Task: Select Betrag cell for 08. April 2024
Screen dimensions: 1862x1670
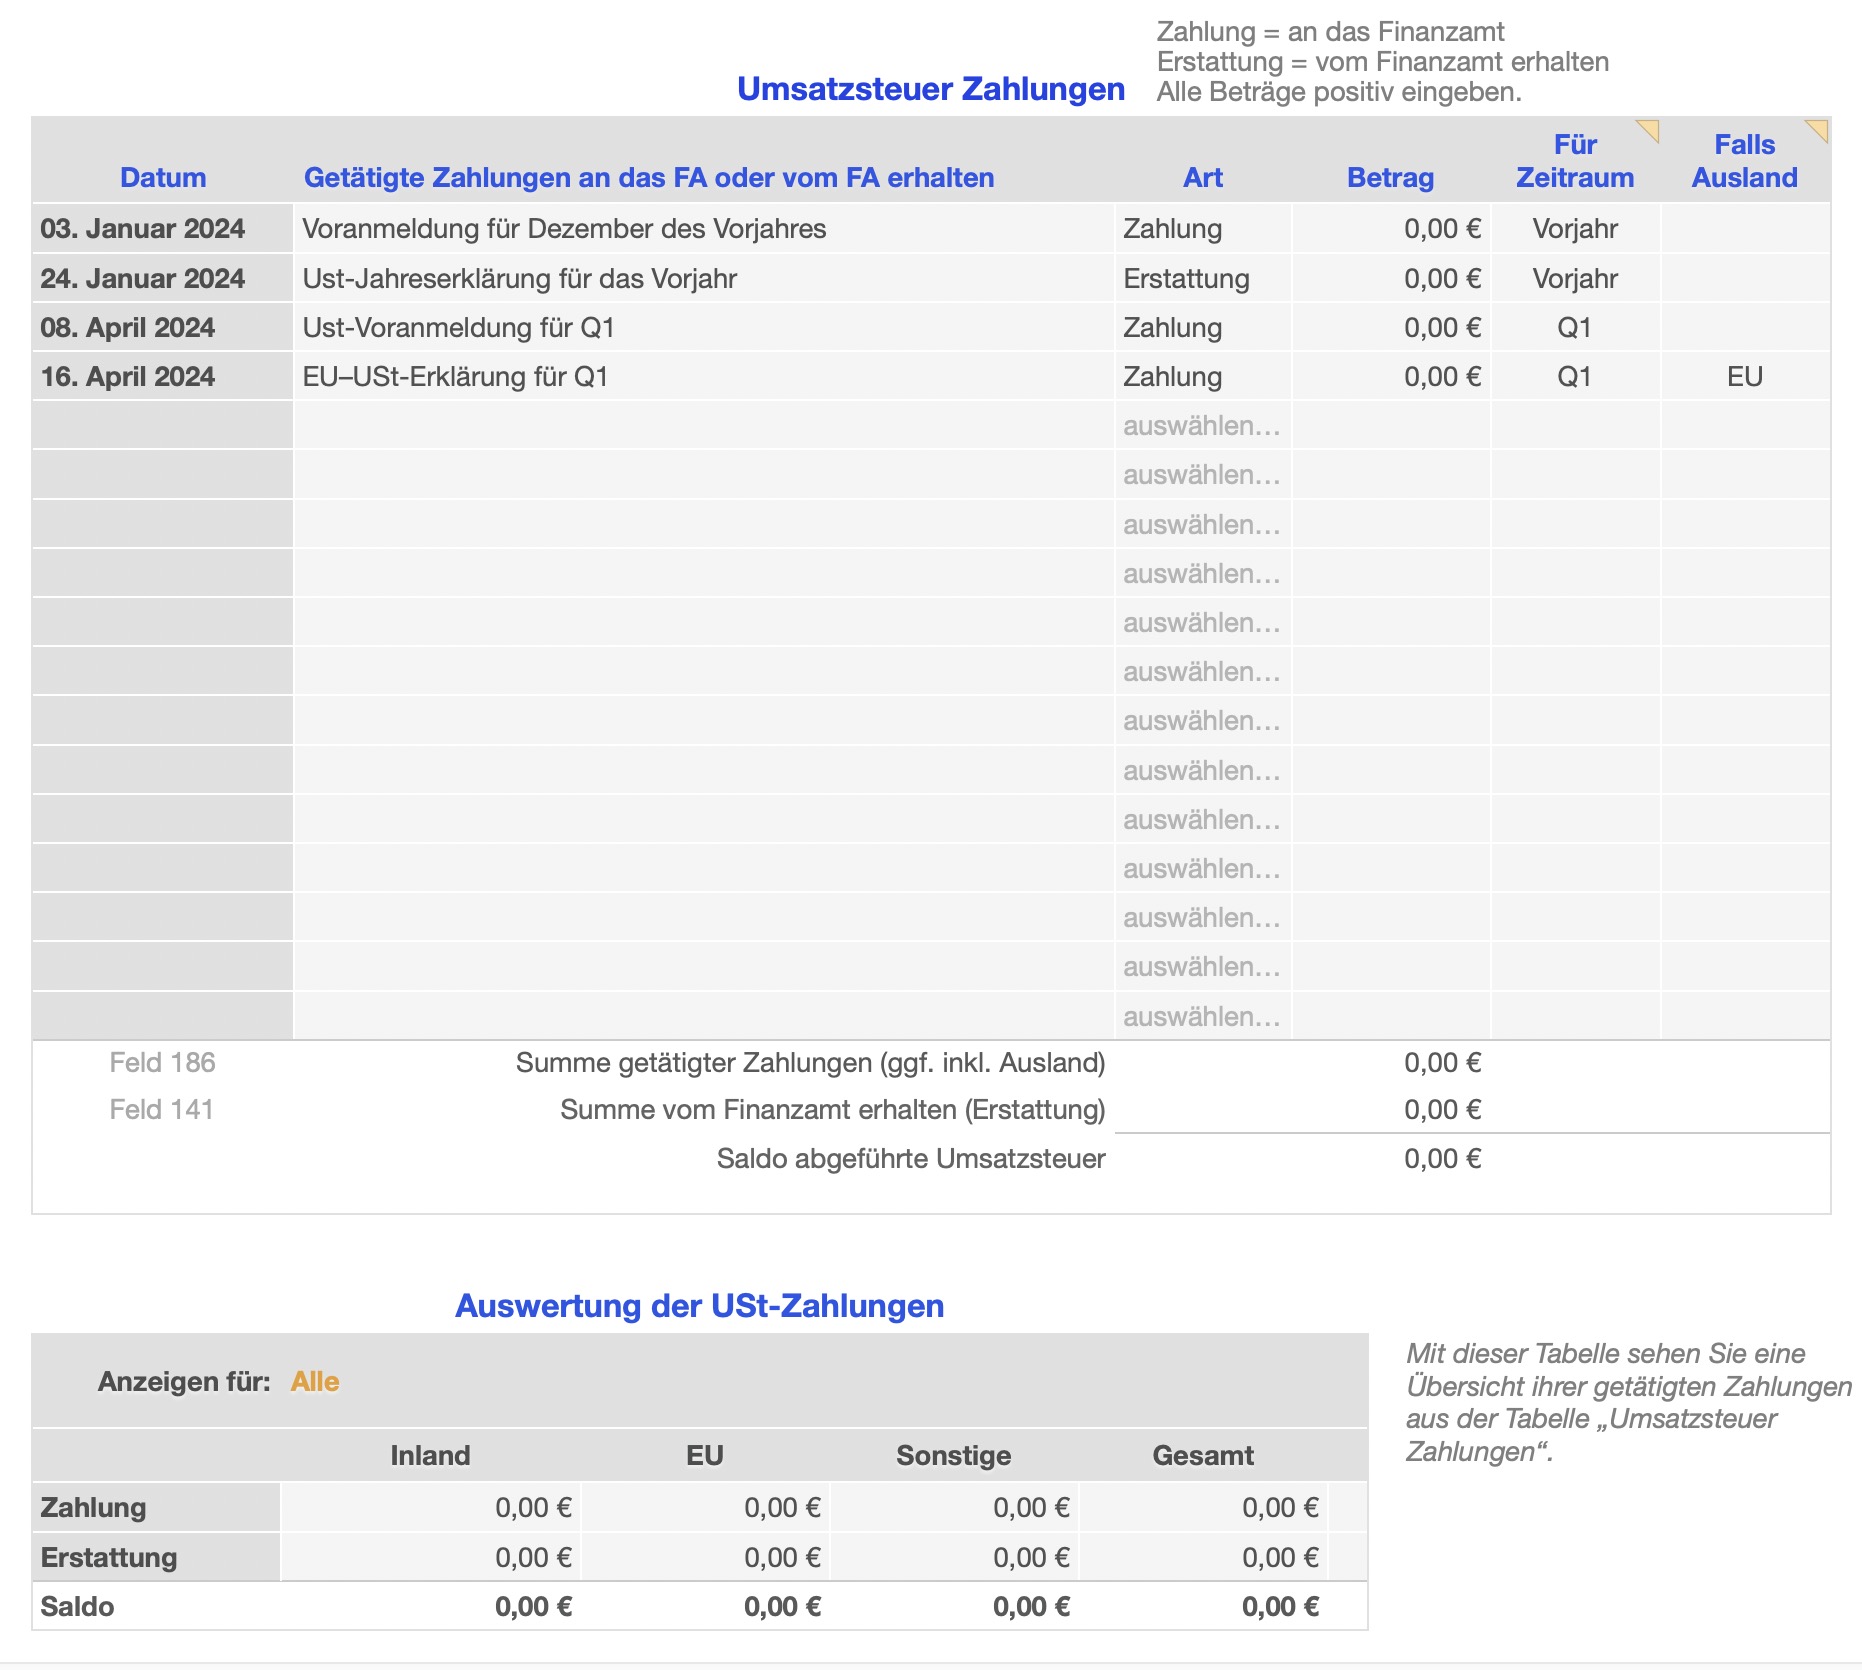Action: (x=1391, y=328)
